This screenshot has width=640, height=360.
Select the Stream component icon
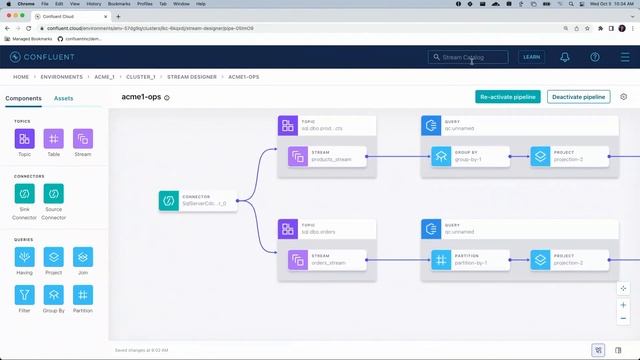click(83, 139)
